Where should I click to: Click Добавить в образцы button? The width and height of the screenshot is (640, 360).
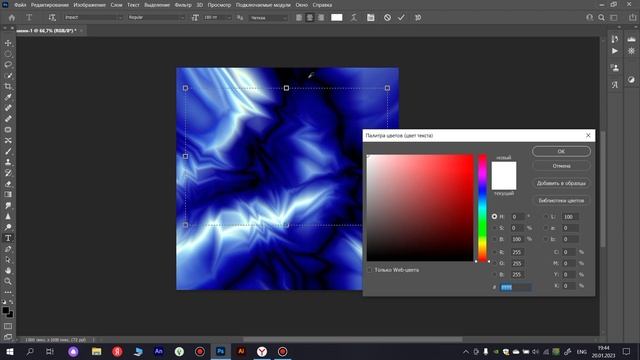tap(561, 183)
